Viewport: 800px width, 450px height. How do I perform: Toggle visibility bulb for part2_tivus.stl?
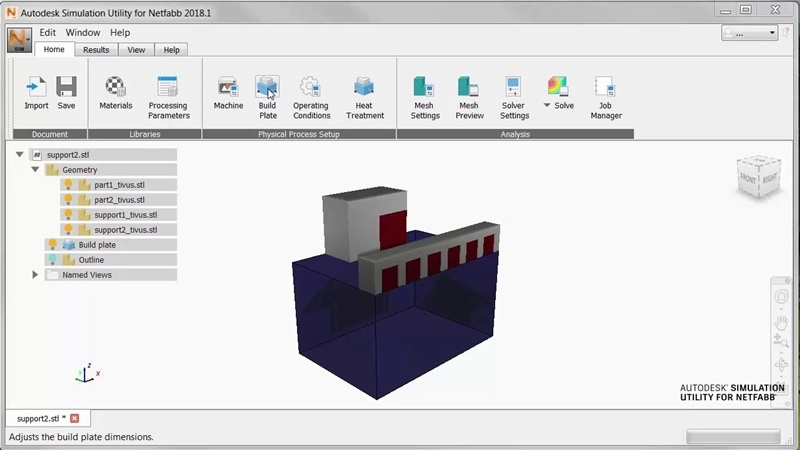[x=68, y=199]
